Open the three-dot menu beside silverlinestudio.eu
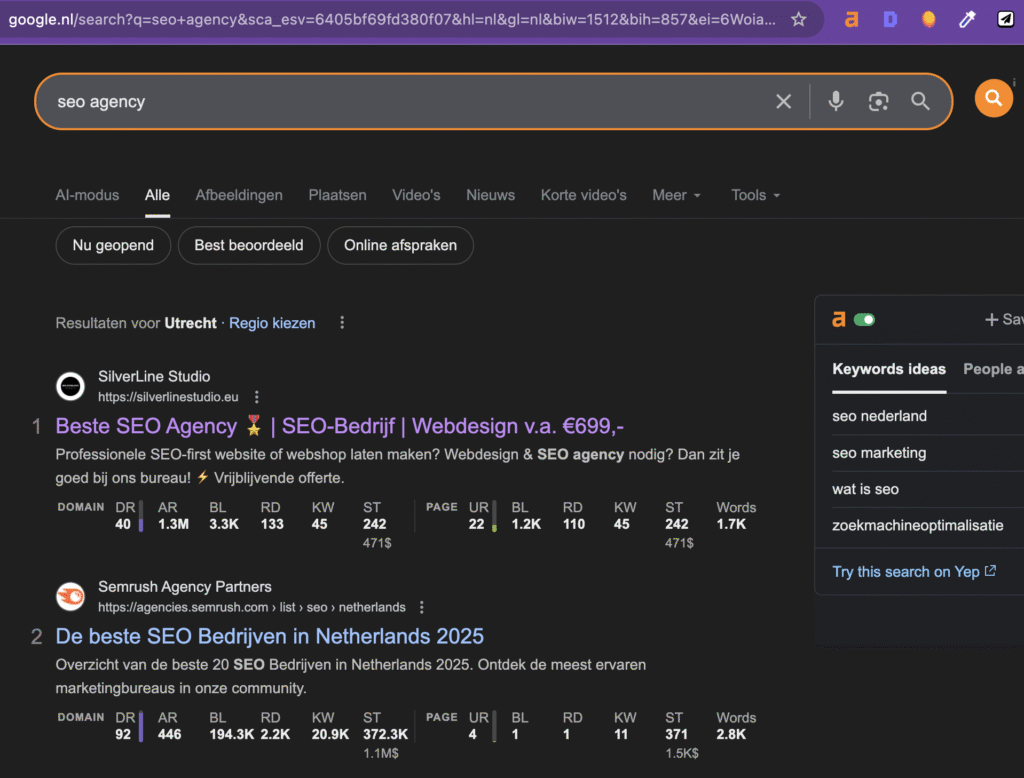 [257, 396]
